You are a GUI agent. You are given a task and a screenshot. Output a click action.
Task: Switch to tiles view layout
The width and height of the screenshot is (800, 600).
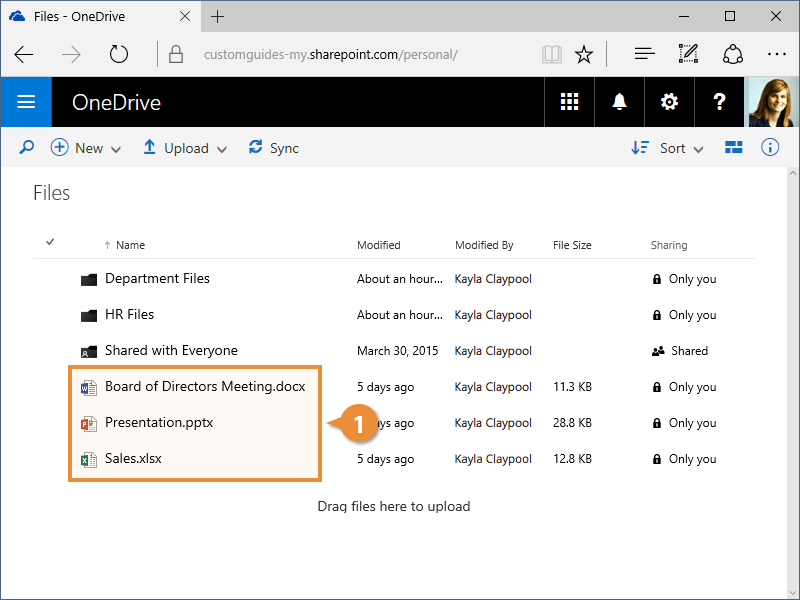pos(734,148)
